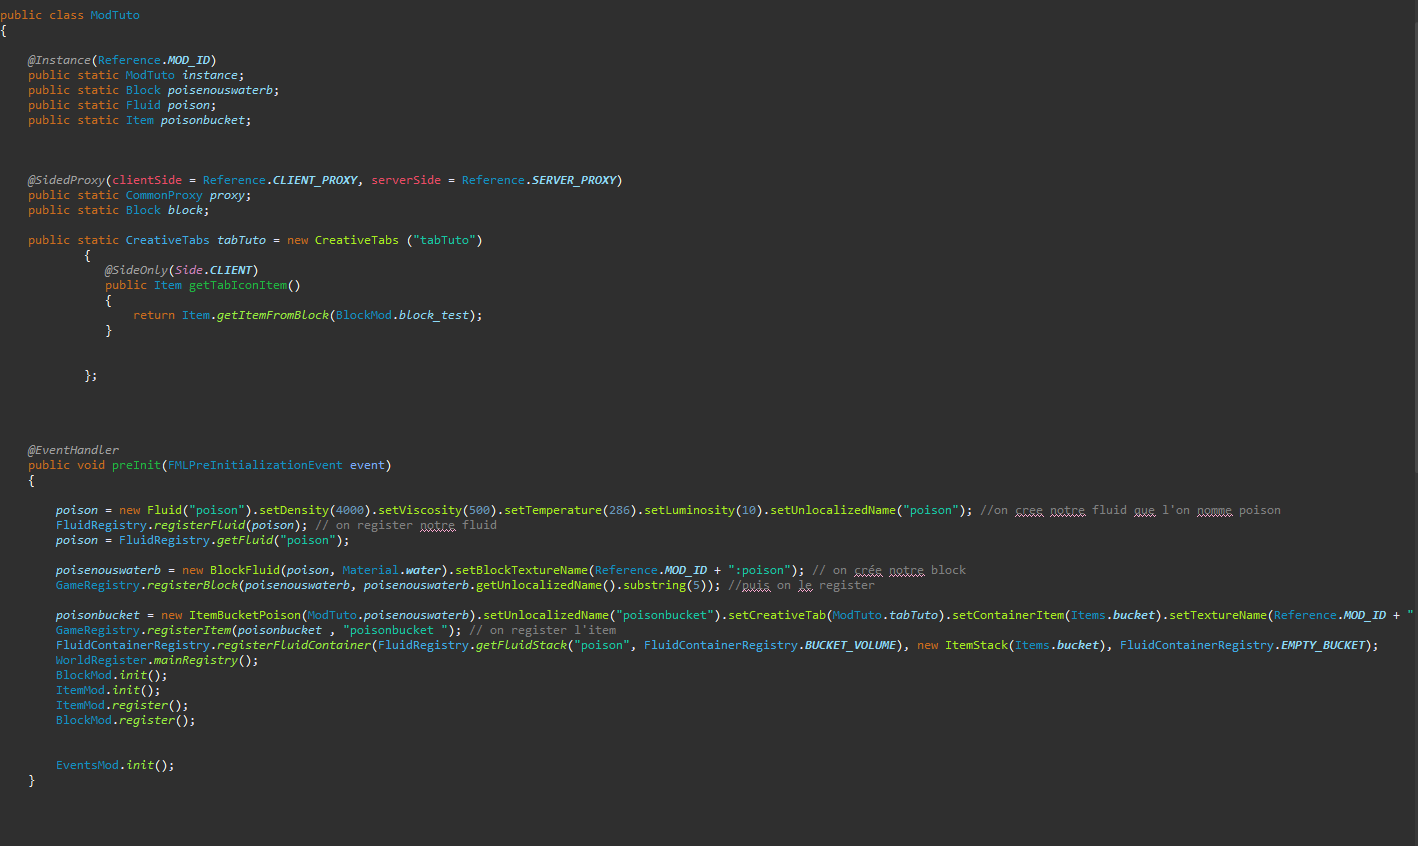Viewport: 1418px width, 846px height.
Task: Click the @EventHandler annotation
Action: (73, 450)
